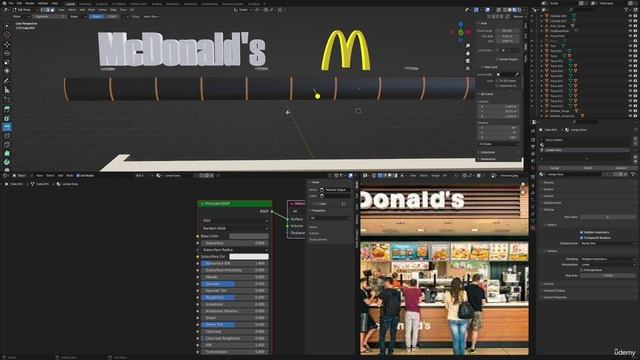Open Global transform orientation dropdown

point(243,10)
